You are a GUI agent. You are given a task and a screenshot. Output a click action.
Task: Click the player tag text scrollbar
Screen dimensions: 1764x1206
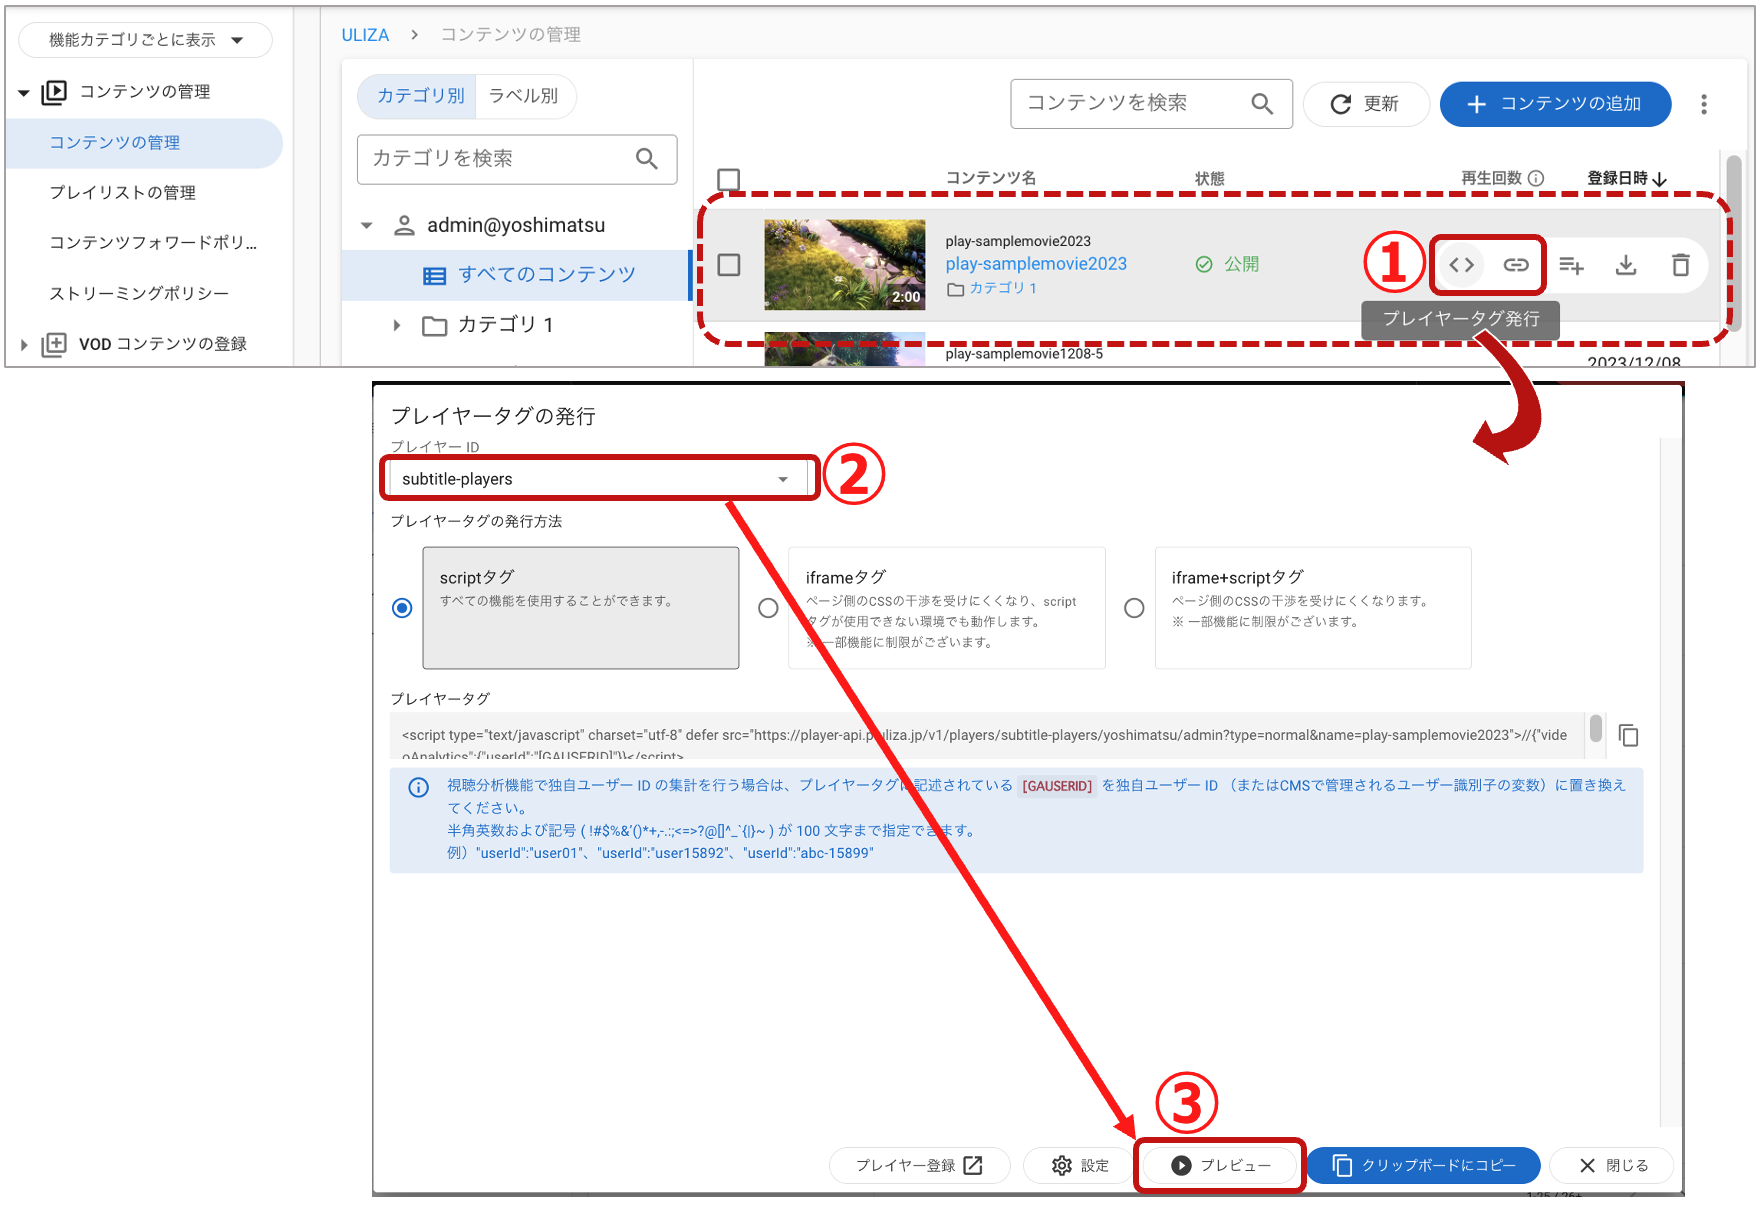(1596, 728)
